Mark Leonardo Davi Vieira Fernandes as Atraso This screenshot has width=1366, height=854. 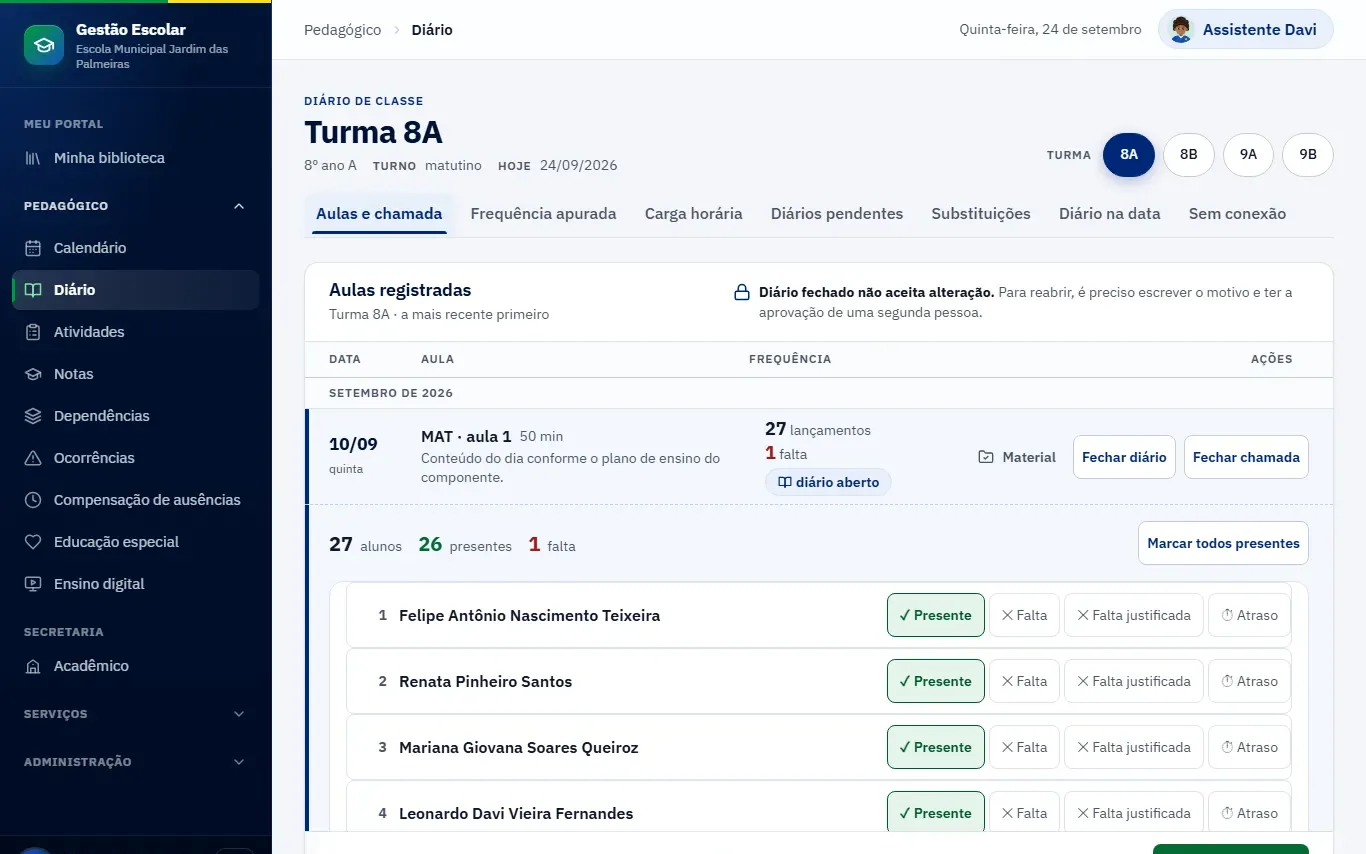(x=1250, y=813)
